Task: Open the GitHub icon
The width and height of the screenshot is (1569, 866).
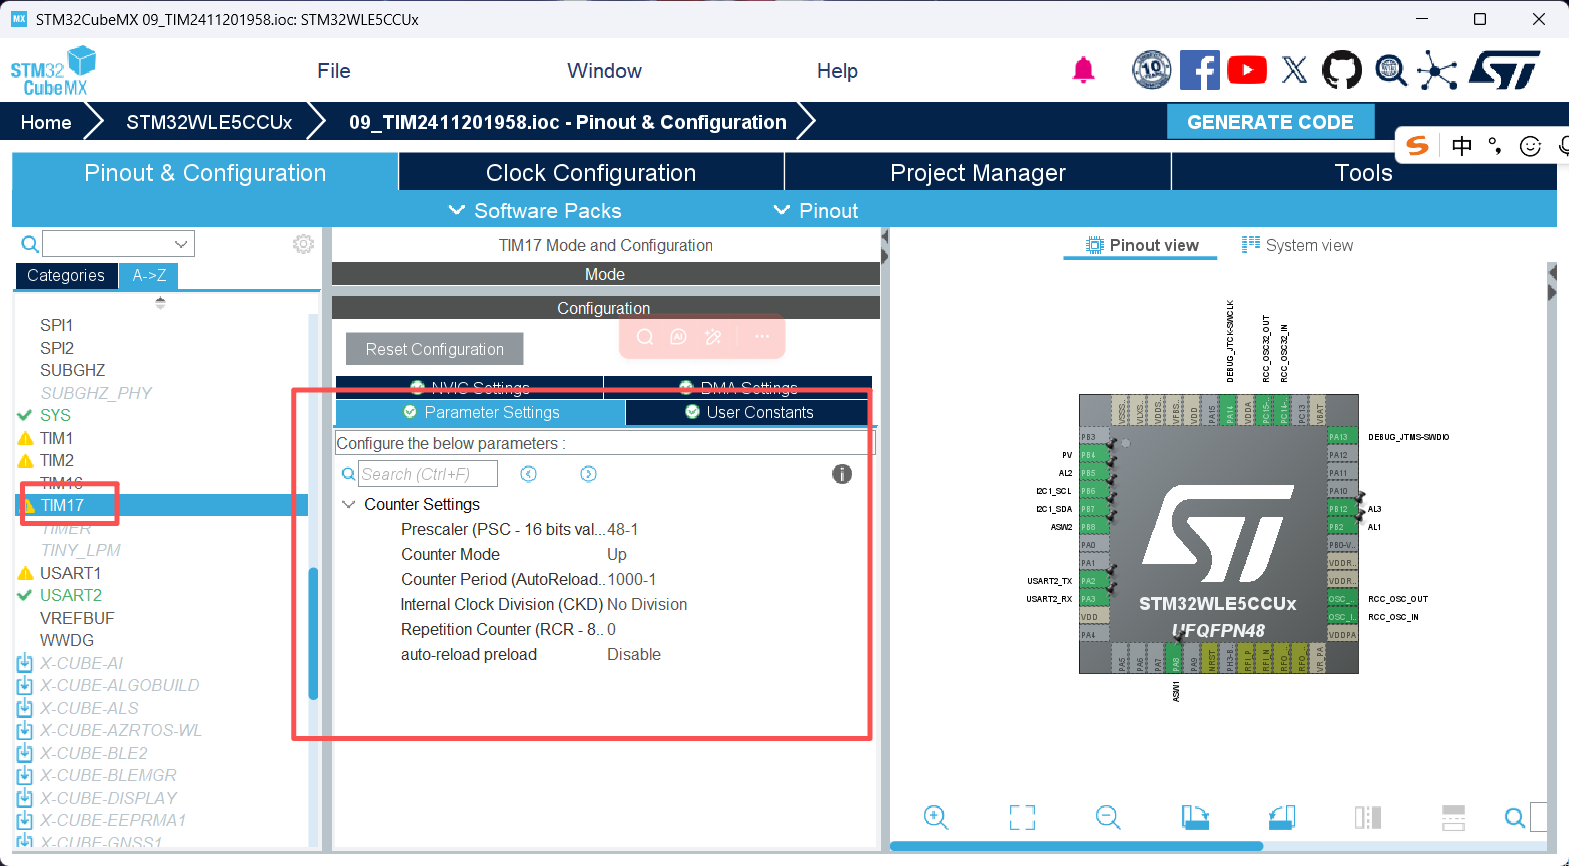Action: point(1342,70)
